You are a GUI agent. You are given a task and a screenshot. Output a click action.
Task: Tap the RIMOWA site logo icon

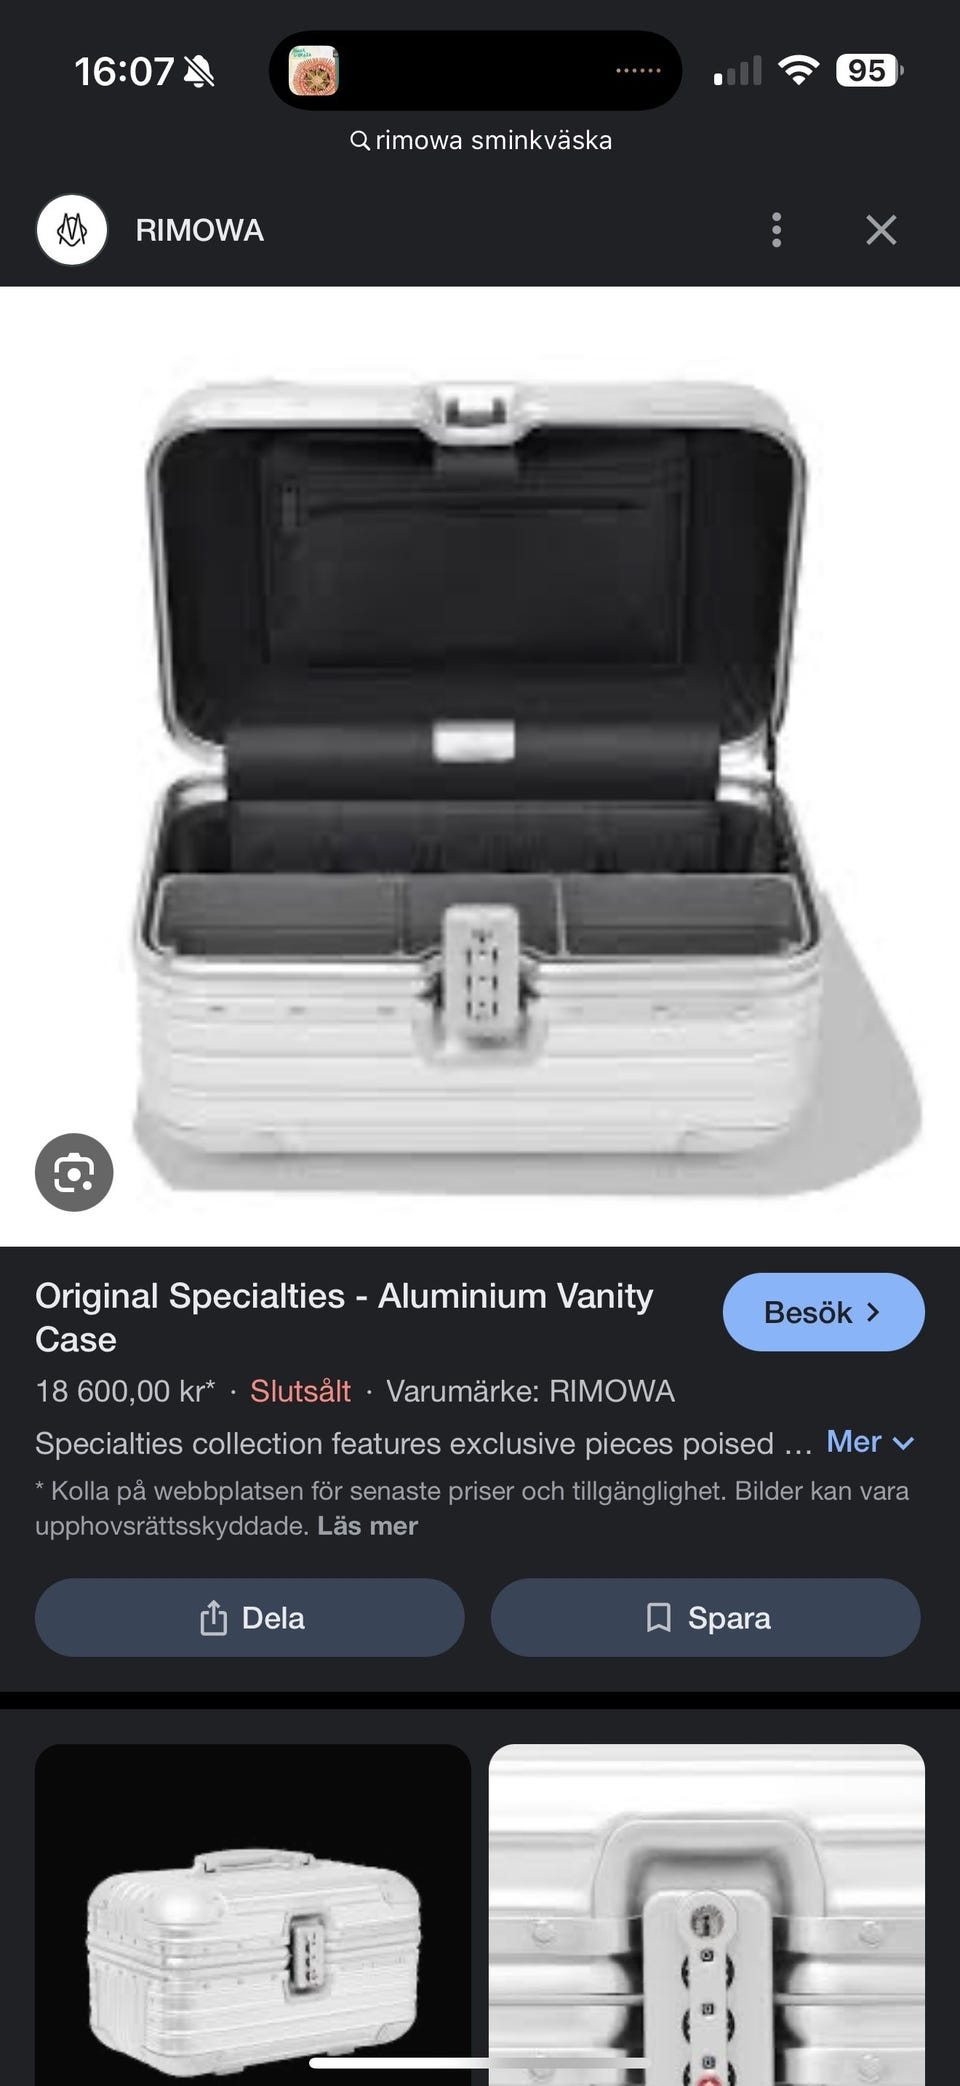[72, 230]
